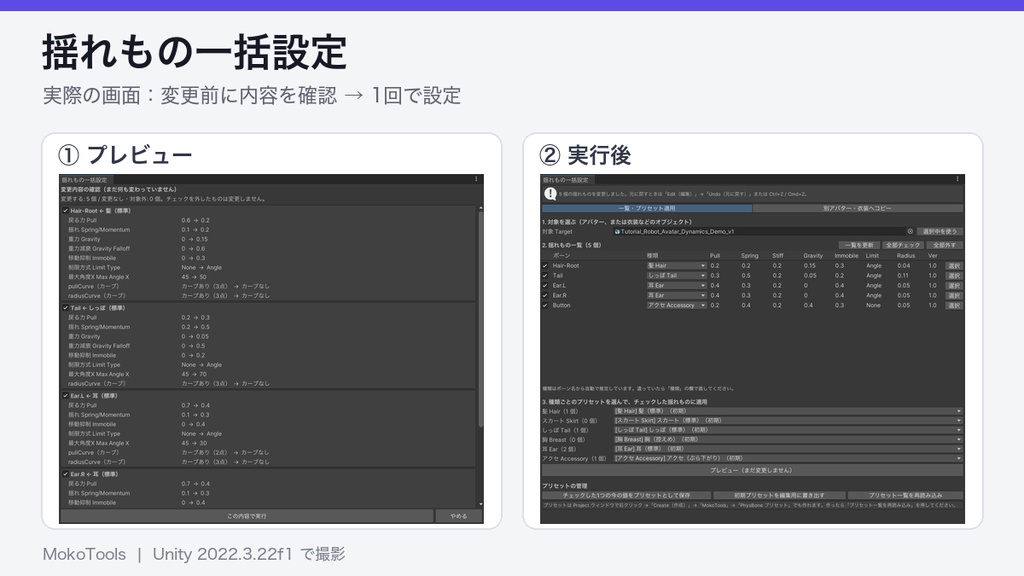Click the preview list vertical scrollbar

(481, 320)
